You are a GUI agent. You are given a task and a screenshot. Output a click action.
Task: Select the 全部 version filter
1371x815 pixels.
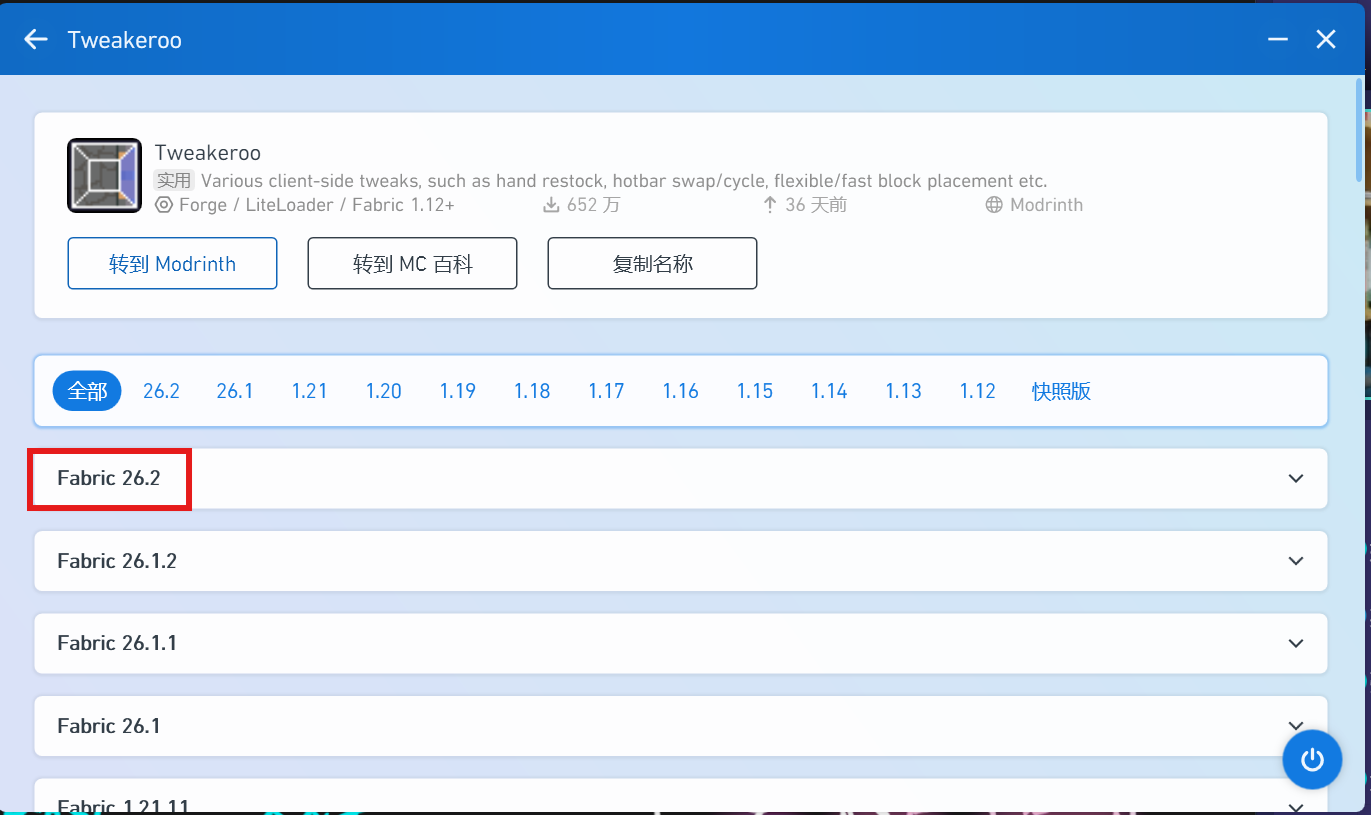pyautogui.click(x=87, y=391)
